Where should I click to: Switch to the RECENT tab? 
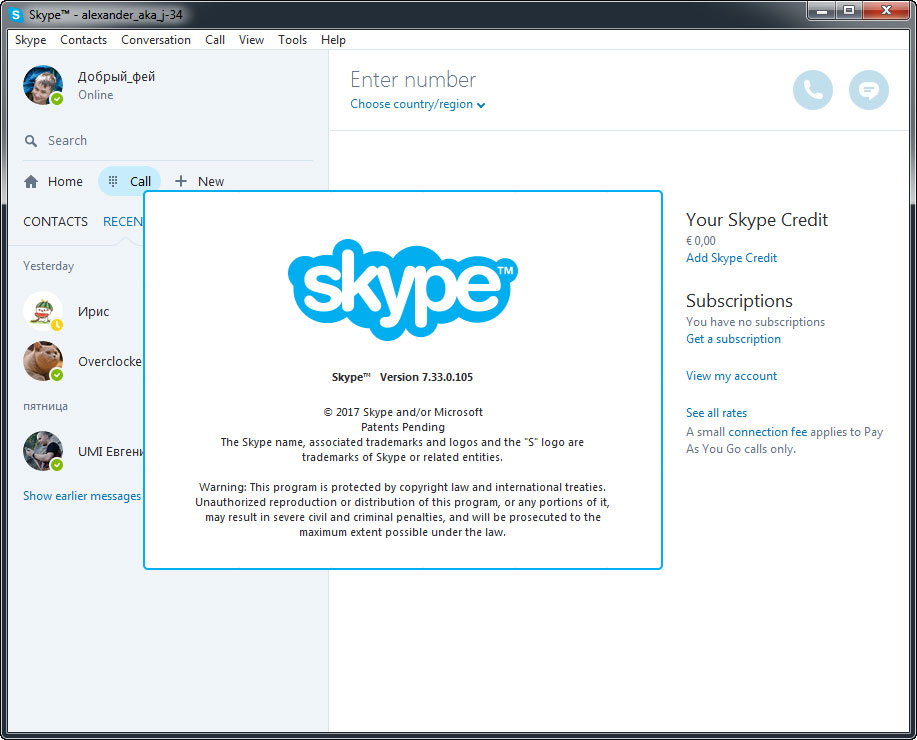click(x=123, y=222)
